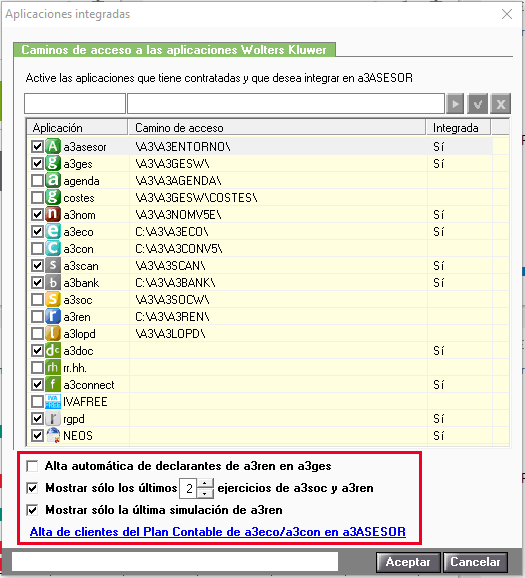Enable the a3soc application checkbox
Viewport: 525px width, 578px height.
tap(37, 299)
